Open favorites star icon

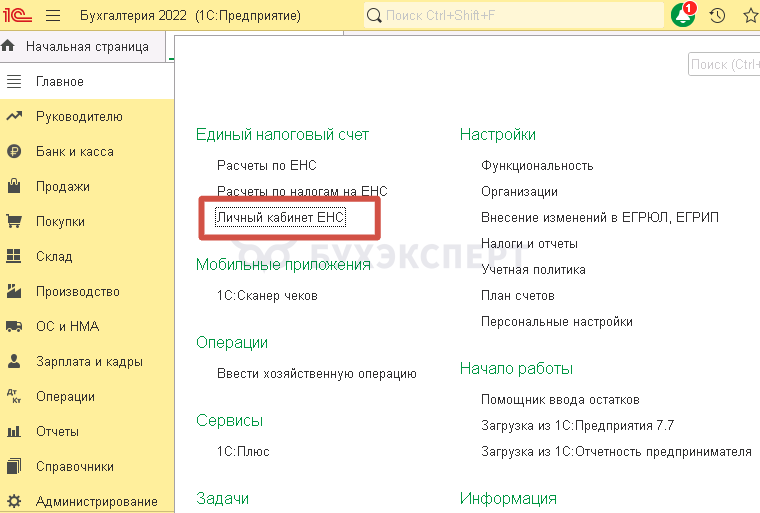click(x=751, y=16)
